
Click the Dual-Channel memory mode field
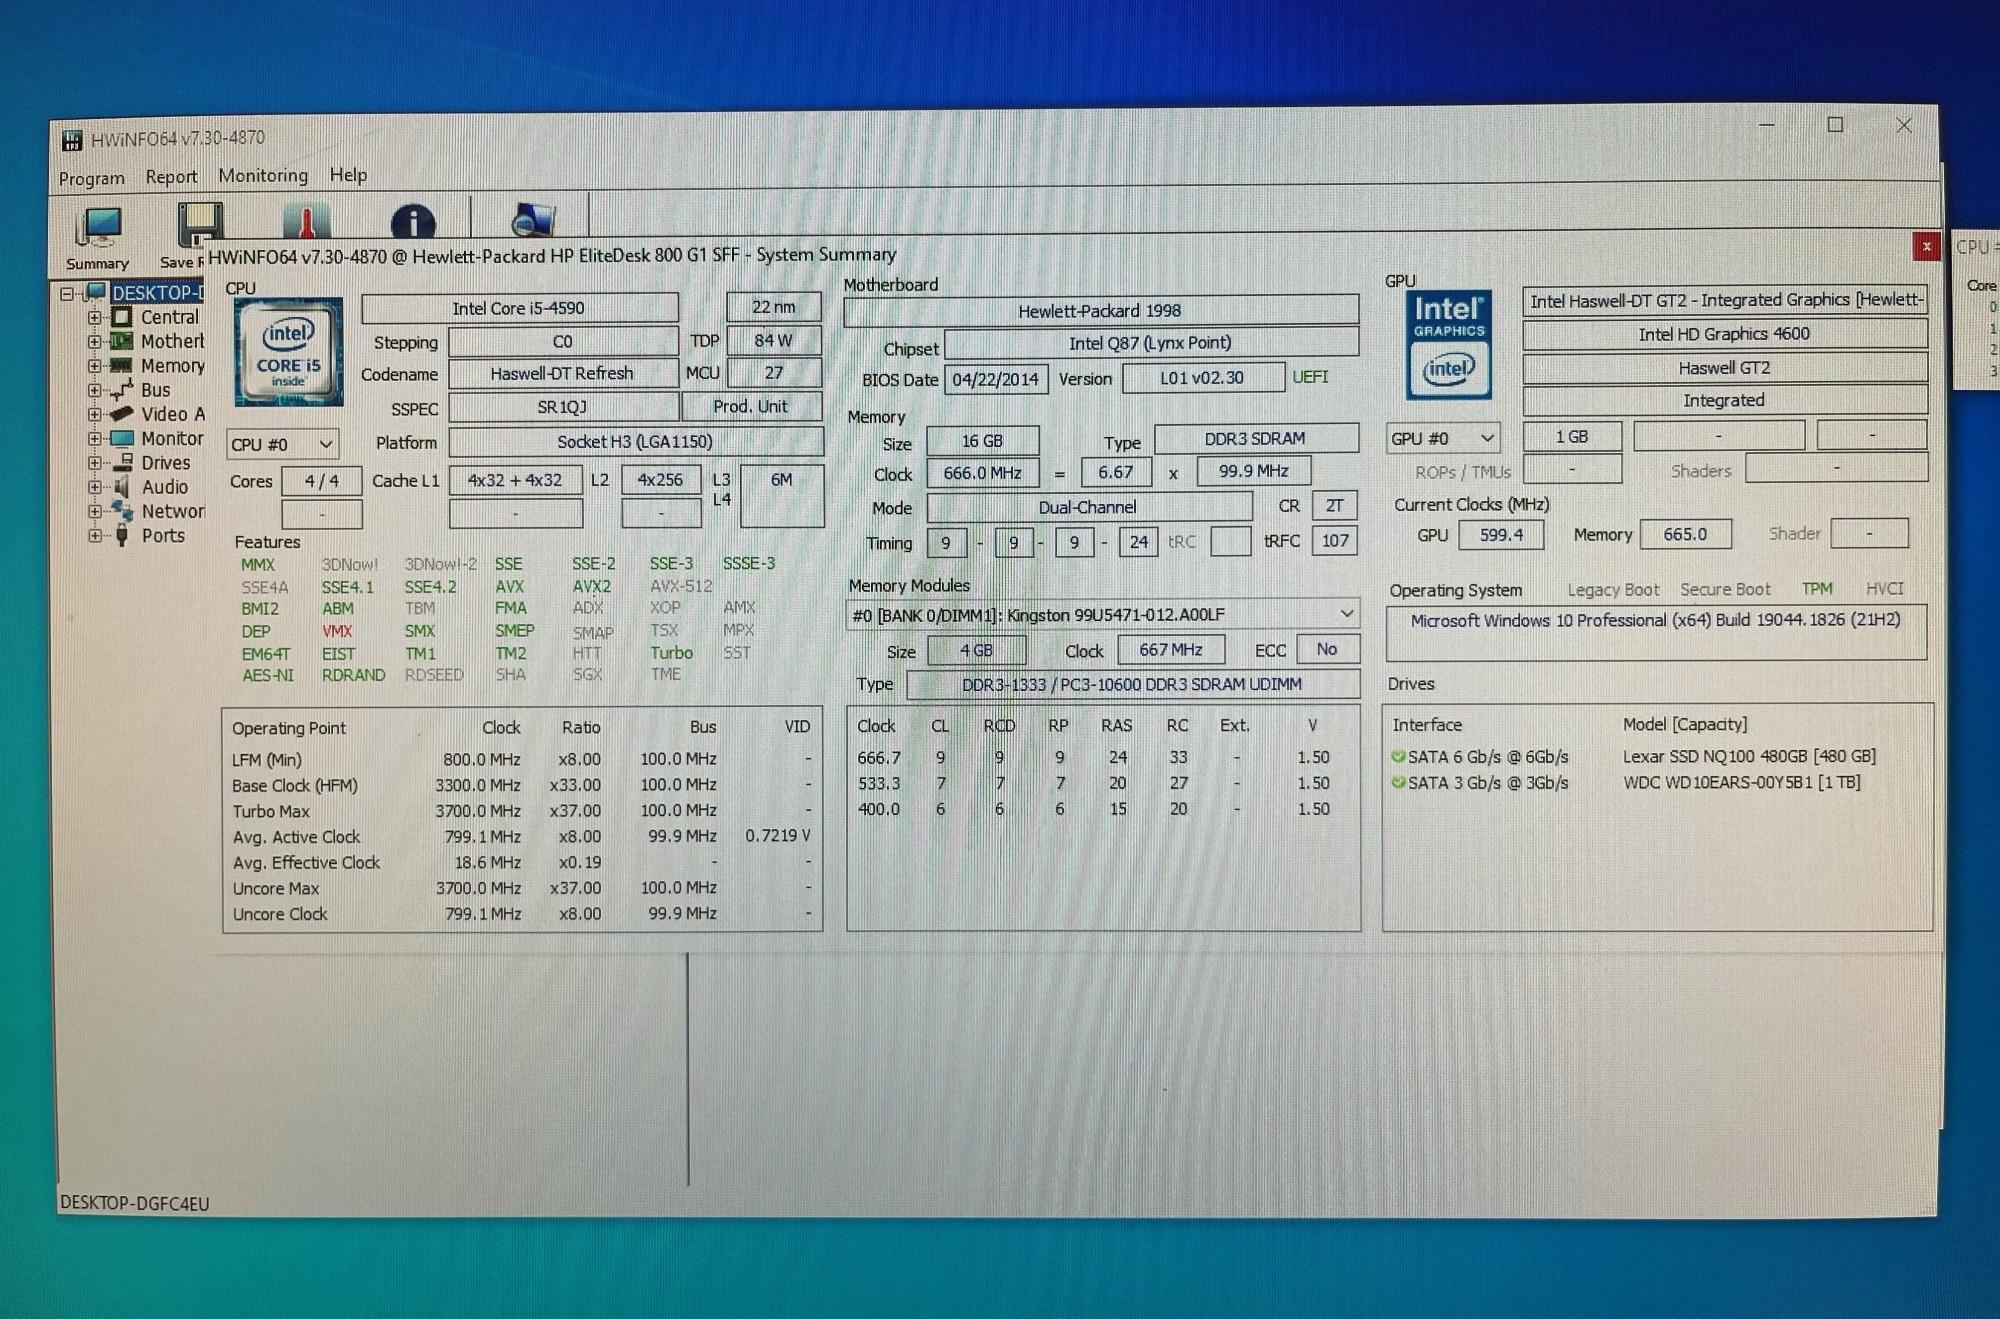point(1088,507)
